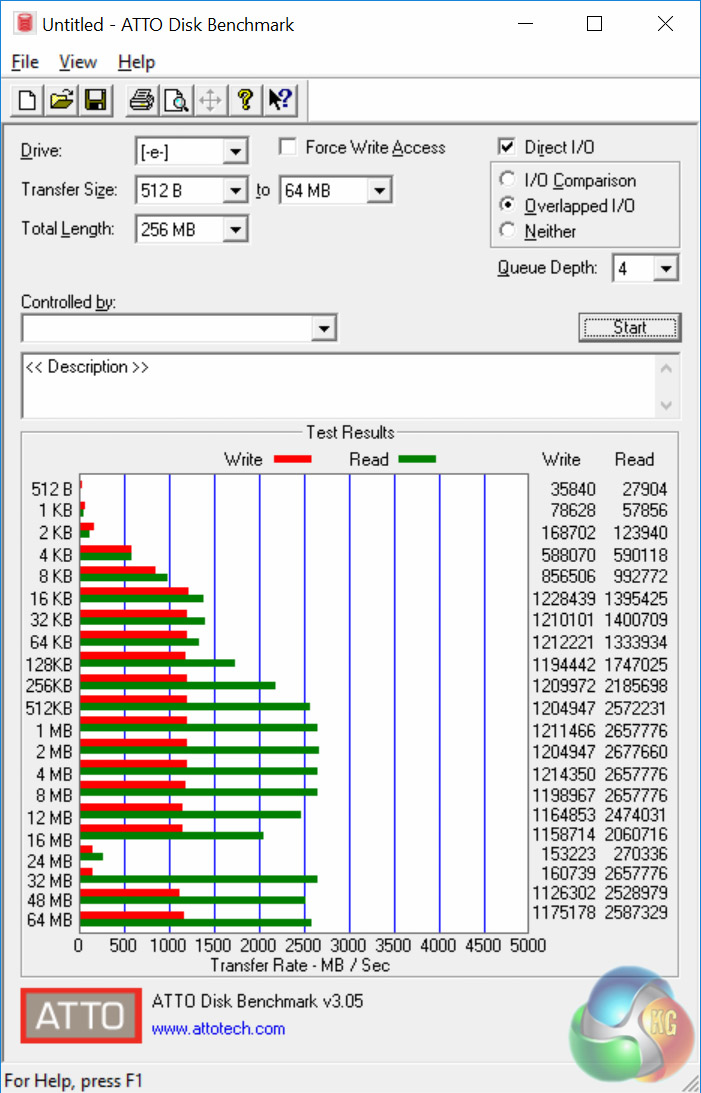Click inside the Description text box

coord(341,387)
